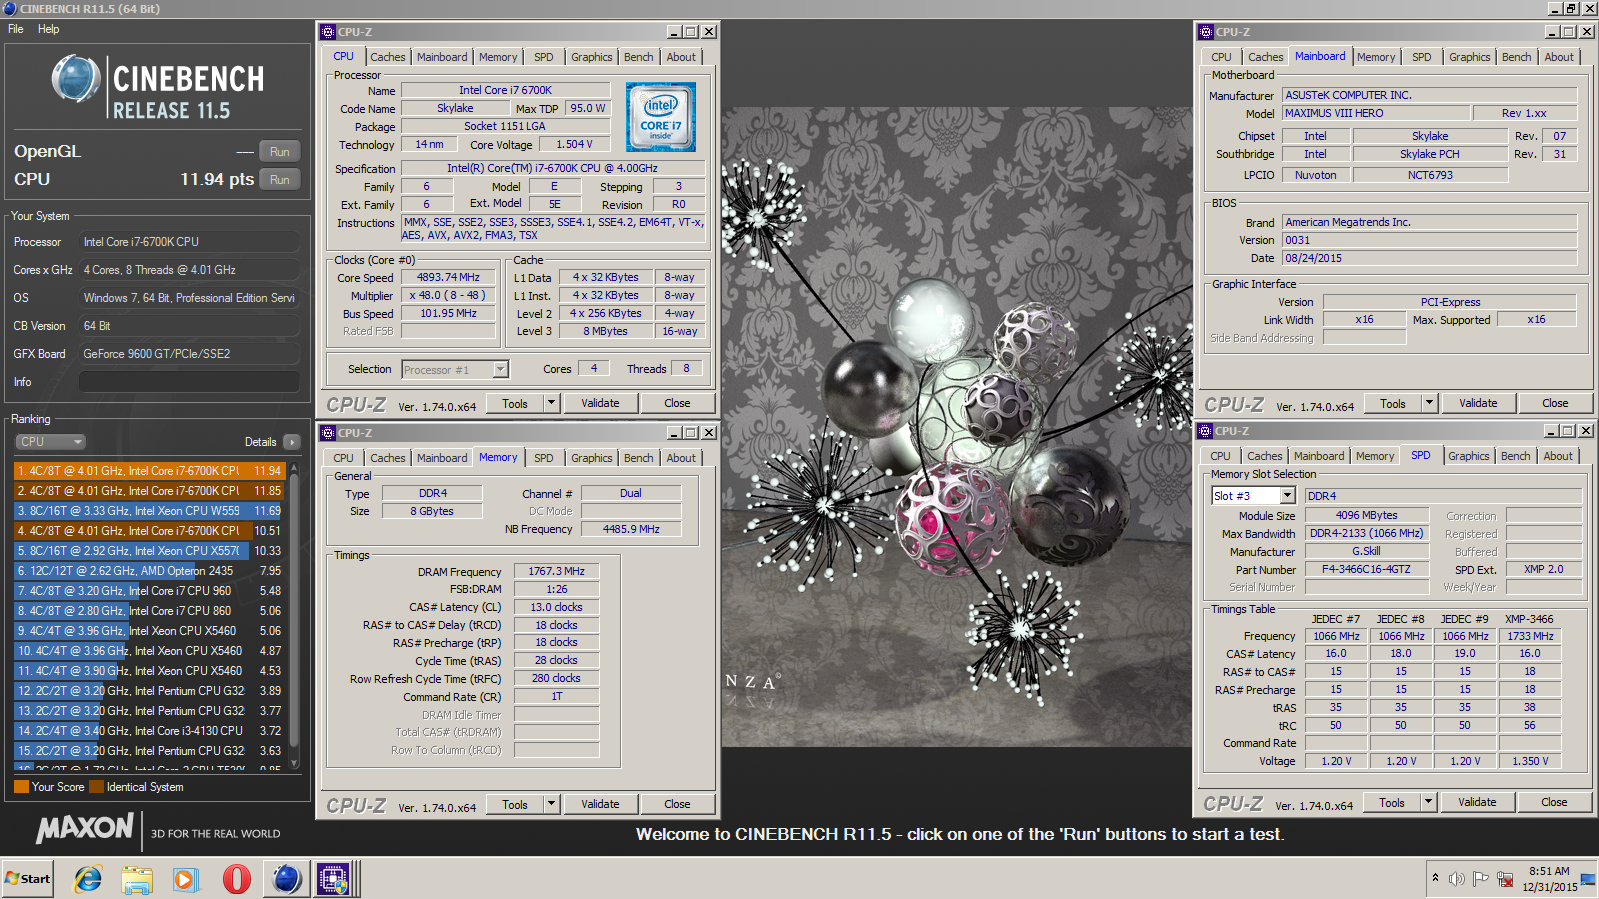1599x899 pixels.
Task: Switch to Cinebench taskbar icon
Action: (286, 879)
